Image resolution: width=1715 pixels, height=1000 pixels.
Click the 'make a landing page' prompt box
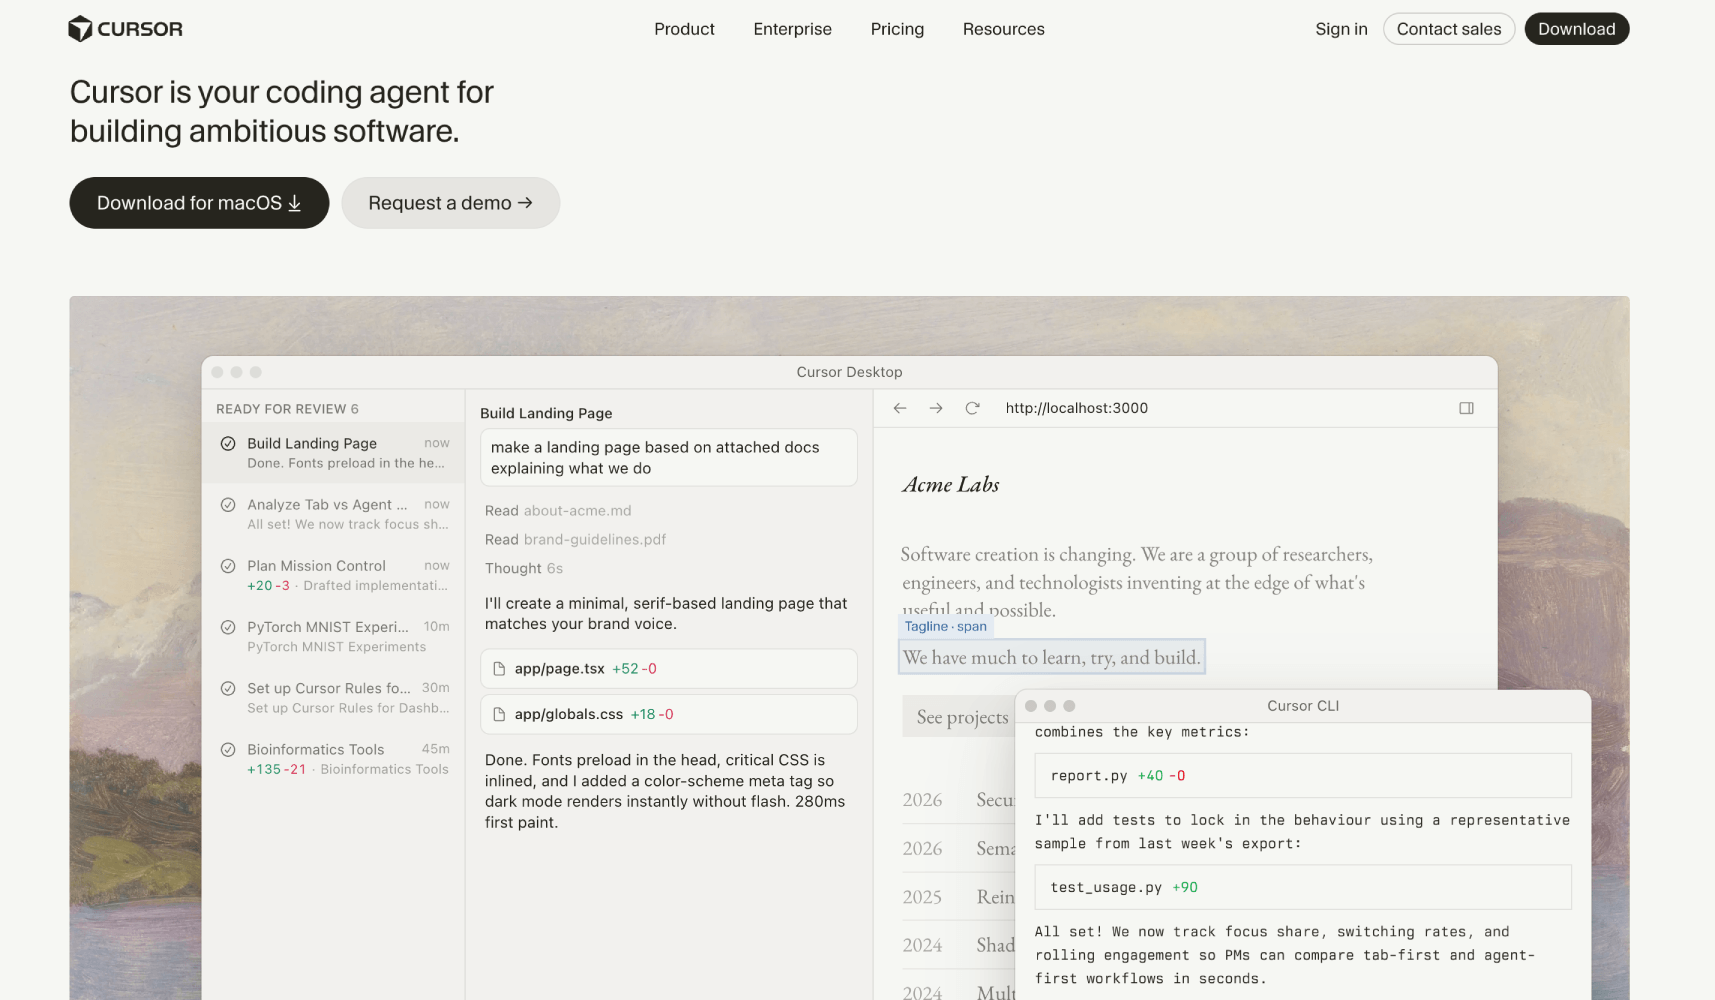[668, 458]
